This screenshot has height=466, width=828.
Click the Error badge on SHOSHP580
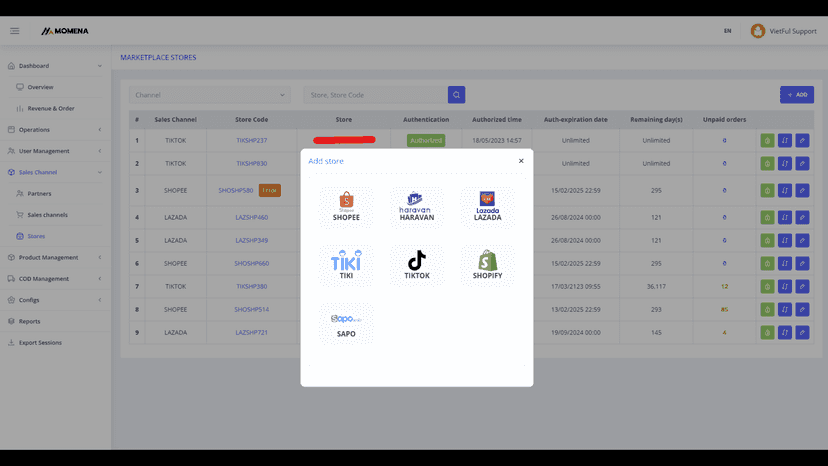click(x=270, y=190)
